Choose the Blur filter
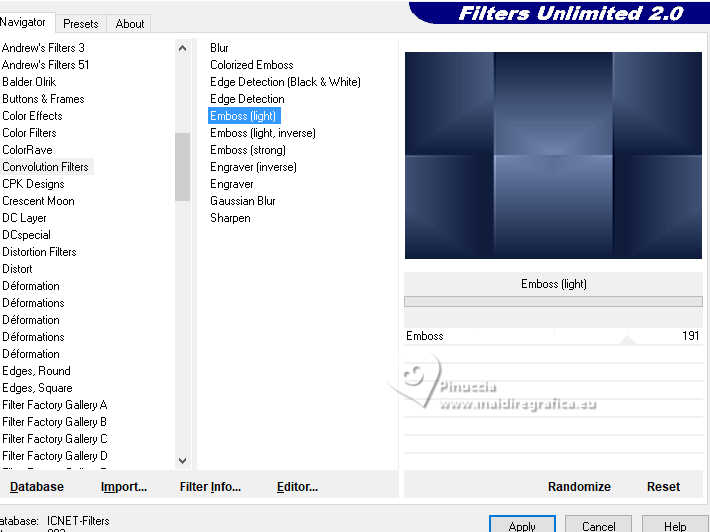Screen dimensions: 710x532 click(x=219, y=48)
